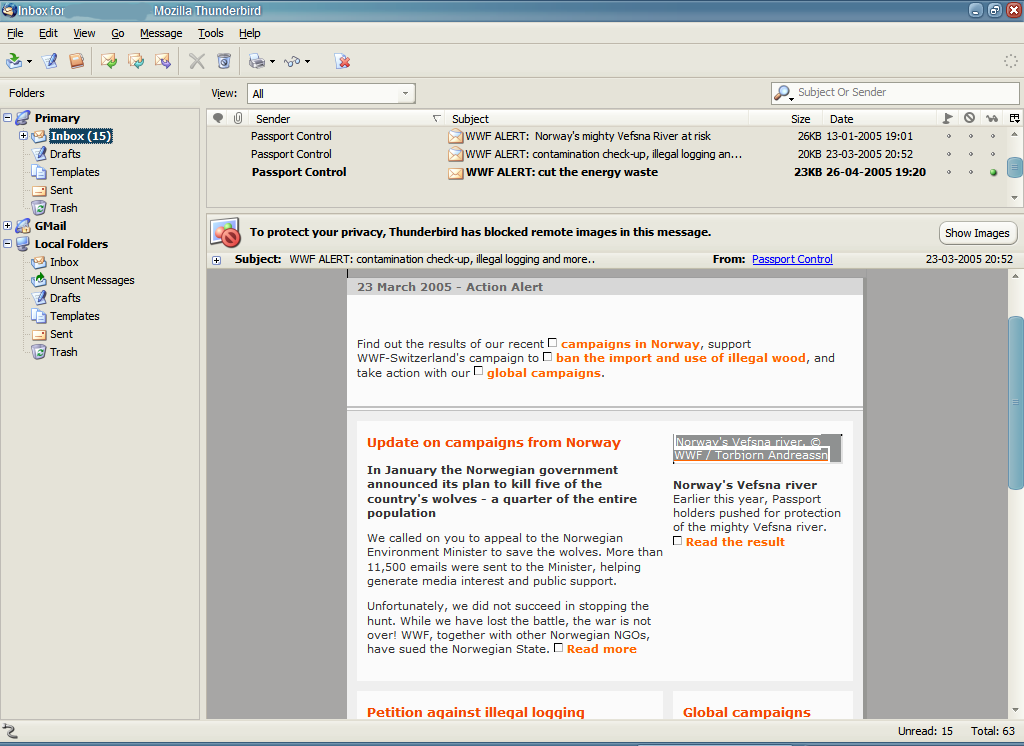This screenshot has width=1024, height=746.
Task: Click the message body scroll-down arrow
Action: (1015, 710)
